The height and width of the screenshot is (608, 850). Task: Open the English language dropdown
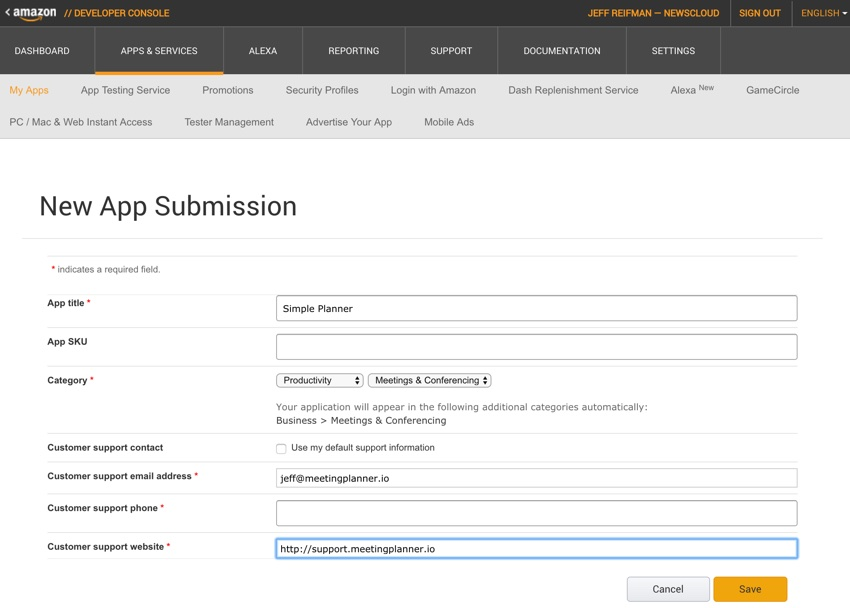tap(823, 13)
